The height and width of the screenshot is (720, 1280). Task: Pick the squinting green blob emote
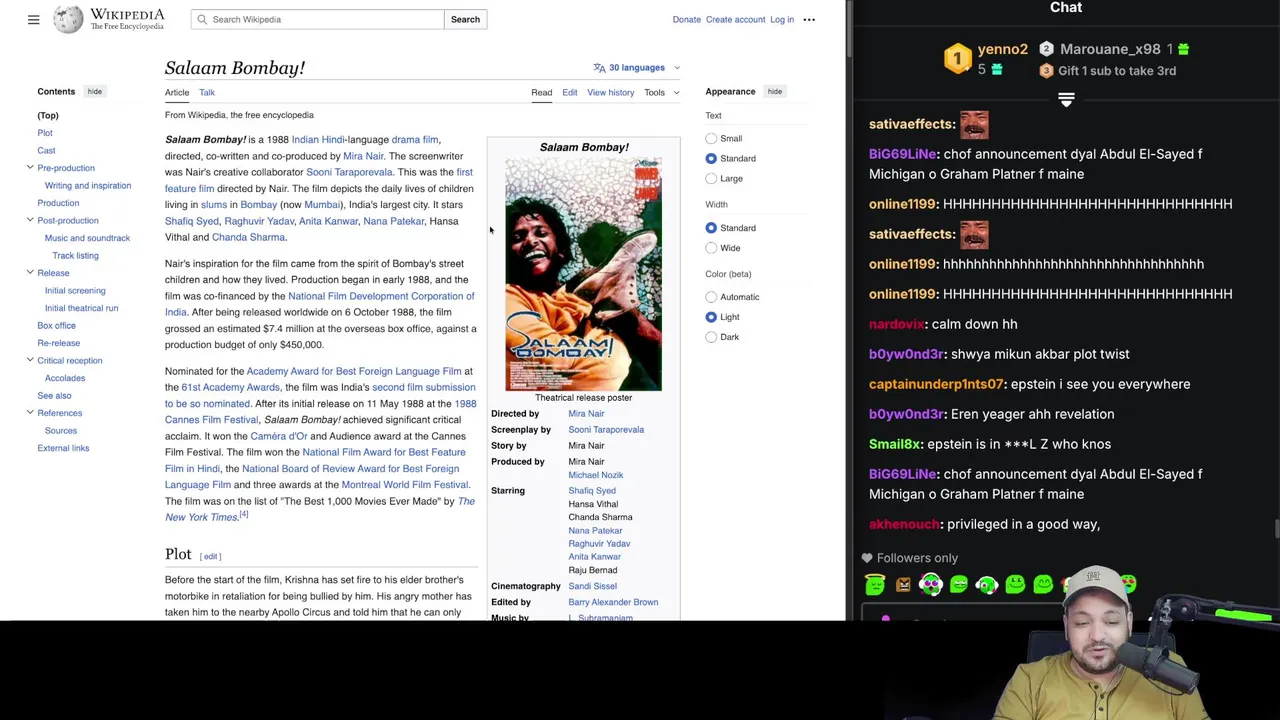[x=959, y=585]
